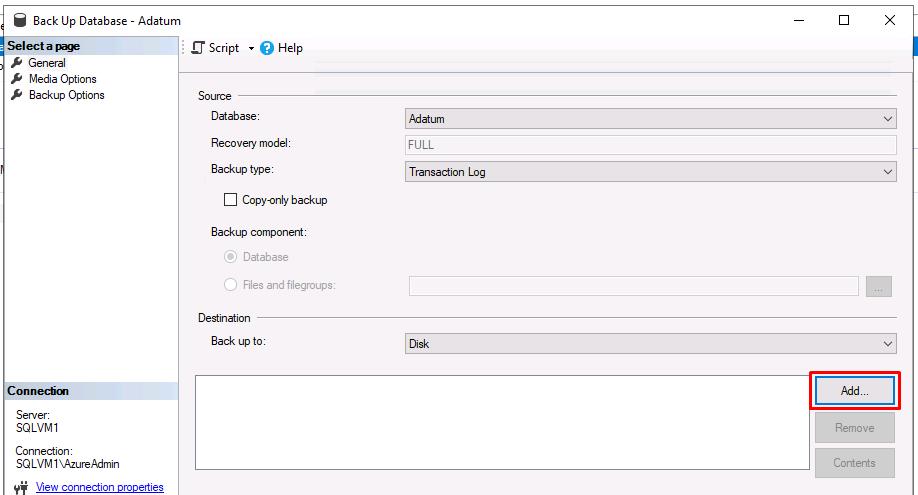Maximize the Back Up Database window
Viewport: 918px width, 495px height.
click(x=844, y=21)
